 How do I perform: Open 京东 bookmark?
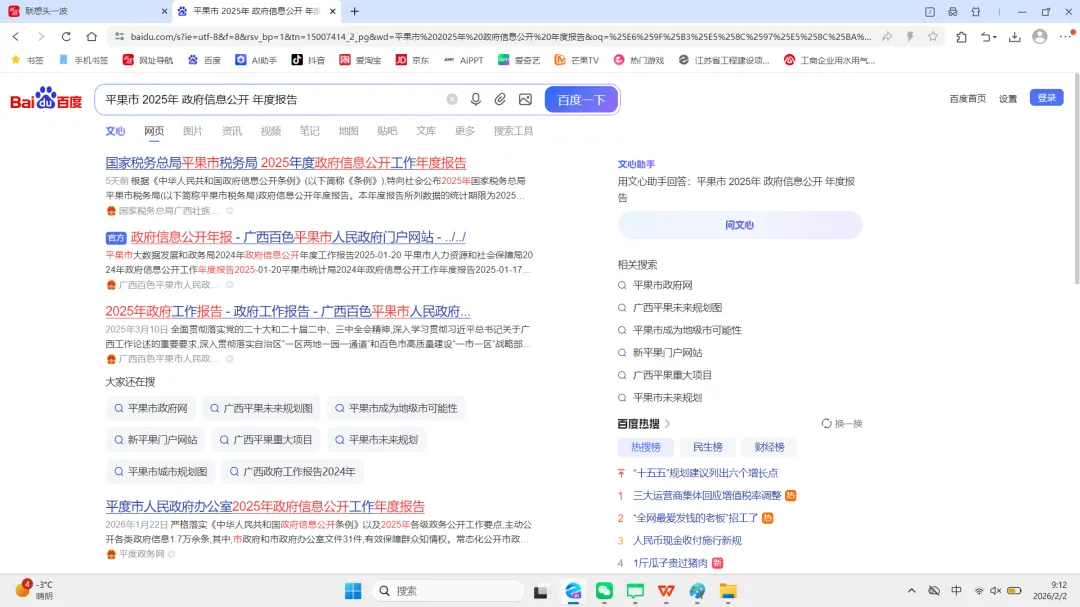[x=413, y=60]
